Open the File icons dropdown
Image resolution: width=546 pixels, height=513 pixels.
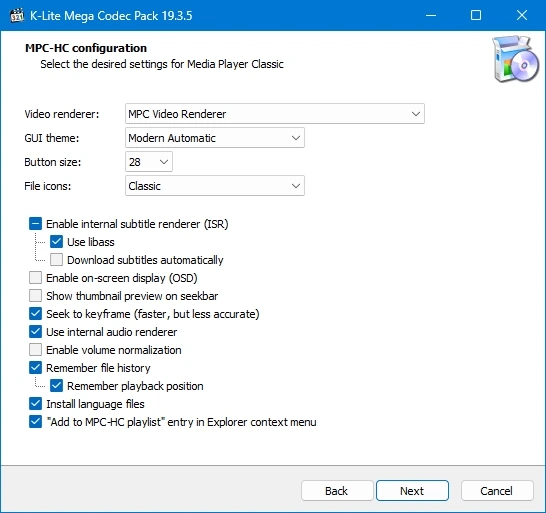(x=215, y=186)
